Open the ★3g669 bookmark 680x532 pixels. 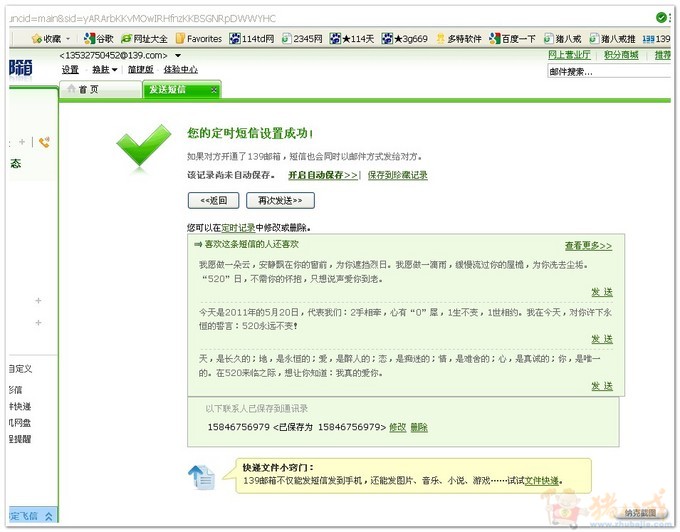pyautogui.click(x=405, y=39)
